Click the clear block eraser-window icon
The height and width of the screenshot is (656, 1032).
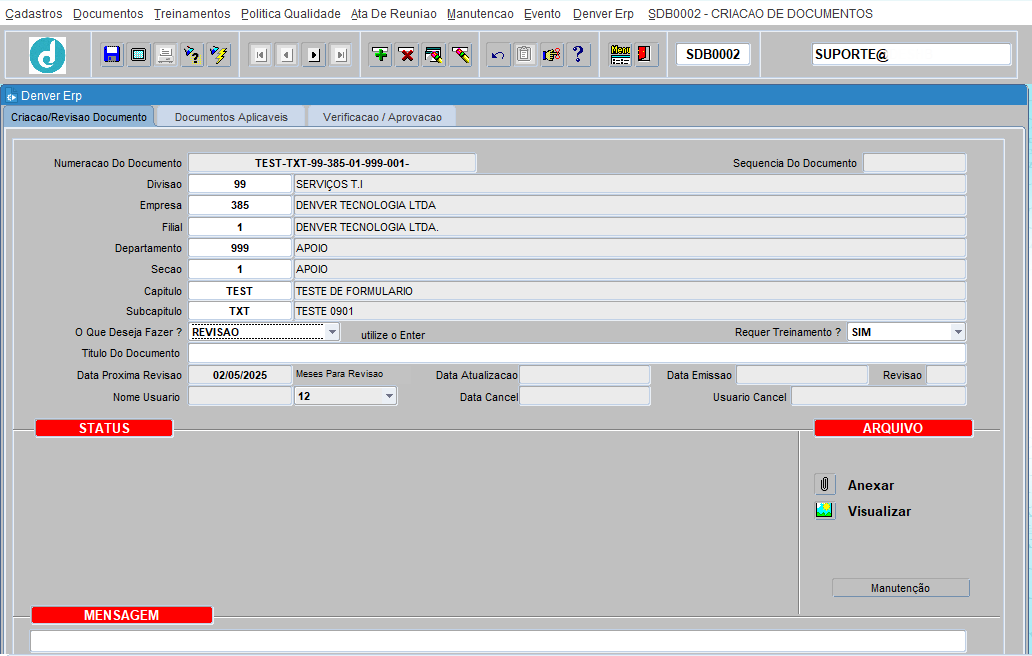(x=434, y=55)
